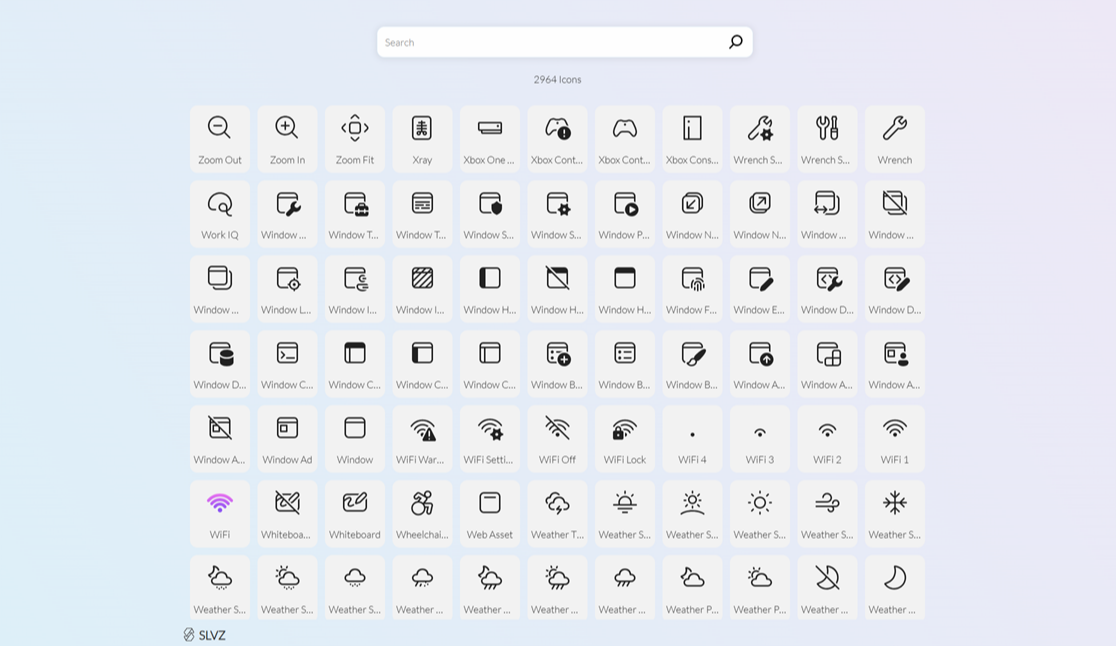
Task: Click the magnifier icon in search bar
Action: (x=736, y=42)
